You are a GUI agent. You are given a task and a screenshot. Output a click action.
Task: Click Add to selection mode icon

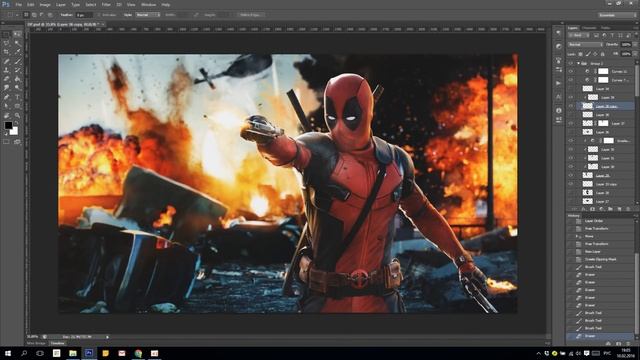(x=34, y=15)
